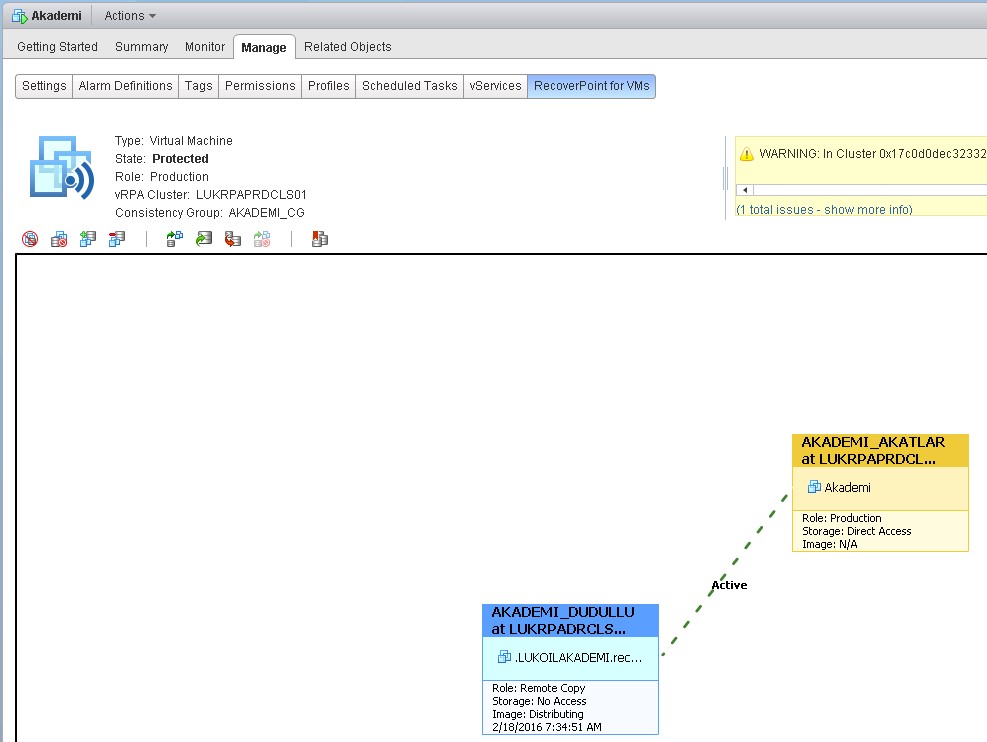Select the RecoverPoint for VMs sub-tab
Screen dimensions: 987x742
coord(592,86)
